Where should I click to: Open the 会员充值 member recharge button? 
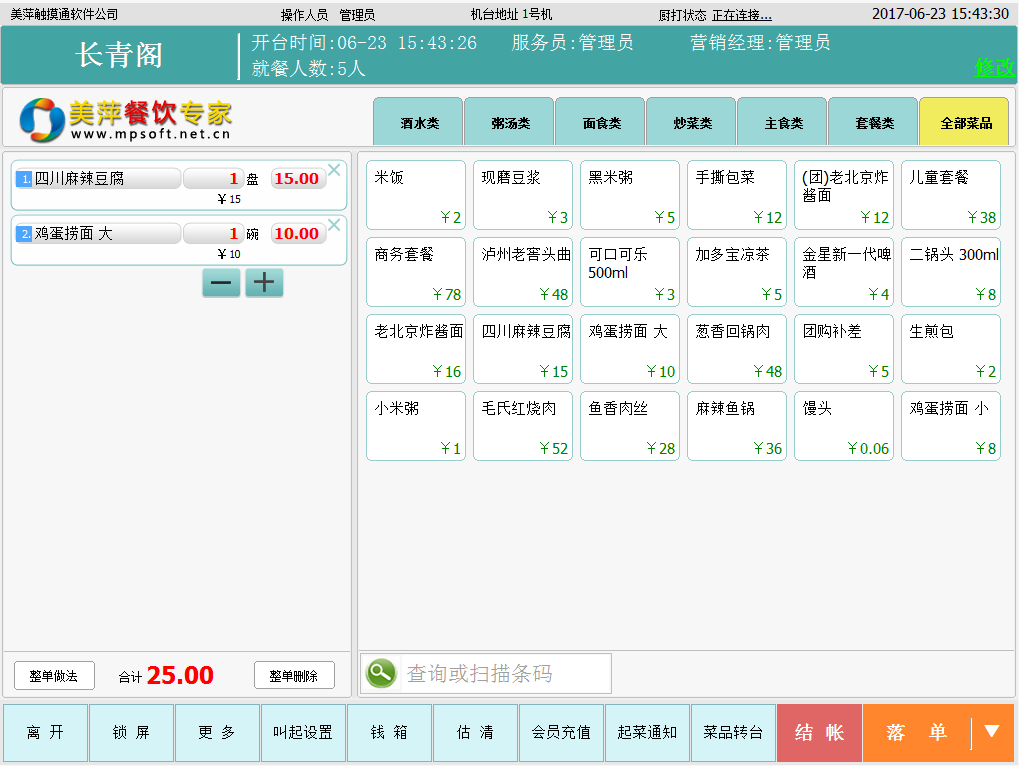pyautogui.click(x=561, y=733)
